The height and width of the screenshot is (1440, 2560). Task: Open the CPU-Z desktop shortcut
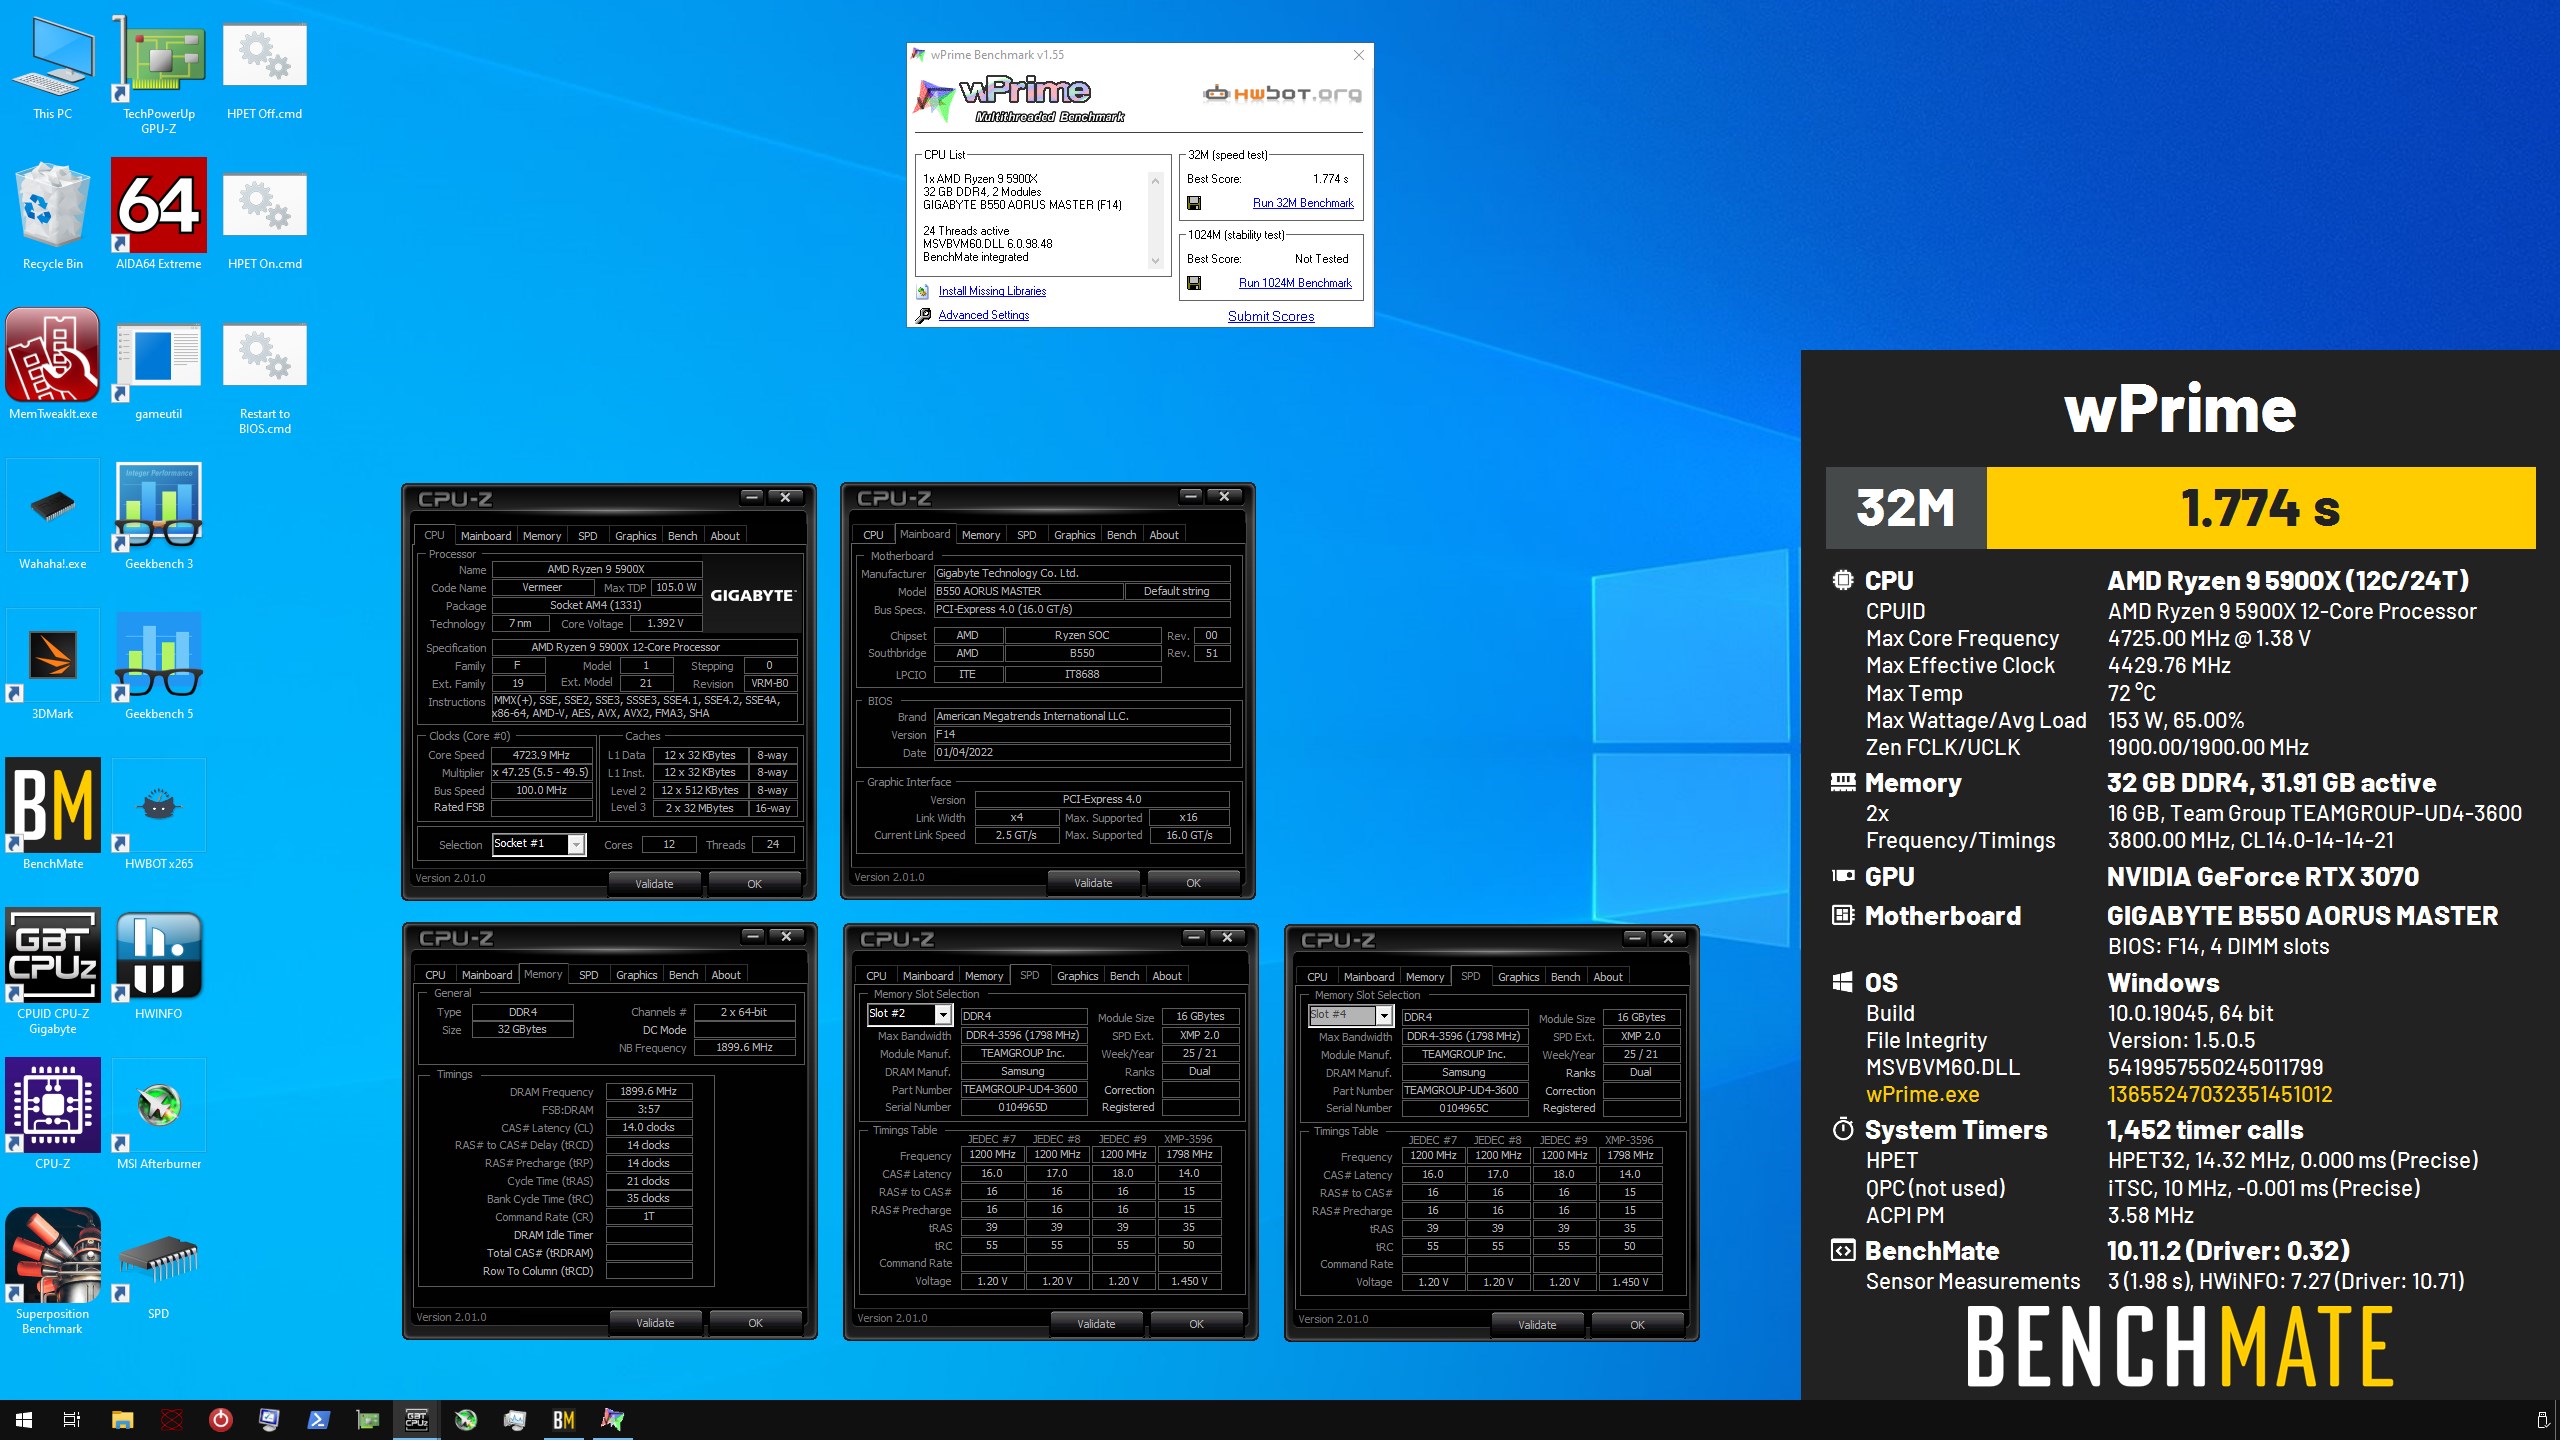pos(53,1116)
